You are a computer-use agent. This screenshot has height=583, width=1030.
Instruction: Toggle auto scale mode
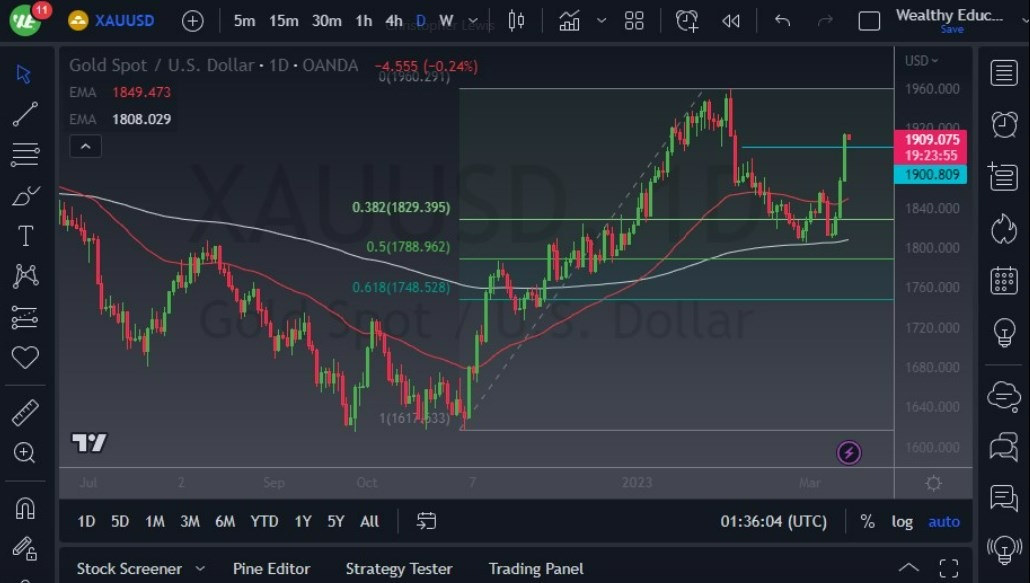944,521
